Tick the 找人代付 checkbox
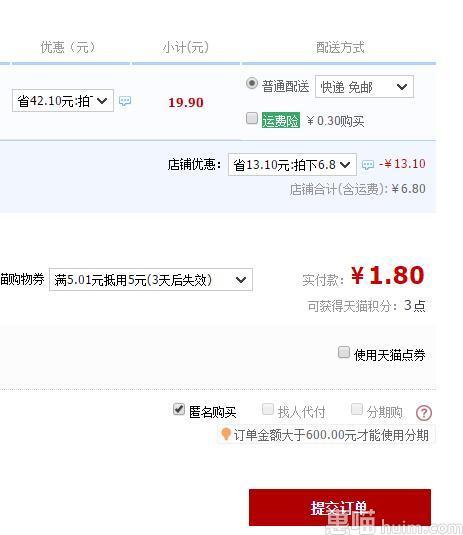Image resolution: width=463 pixels, height=535 pixels. (x=268, y=409)
